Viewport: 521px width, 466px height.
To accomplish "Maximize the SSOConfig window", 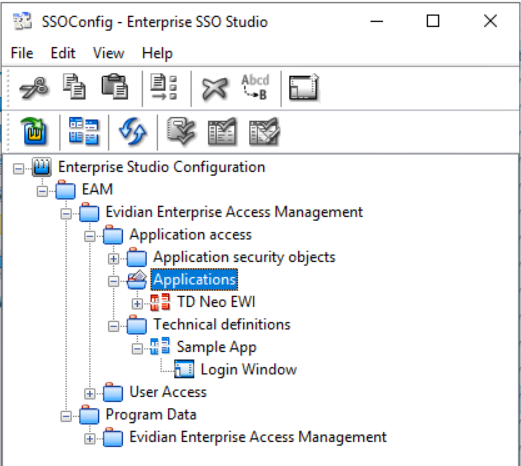I will click(x=433, y=21).
